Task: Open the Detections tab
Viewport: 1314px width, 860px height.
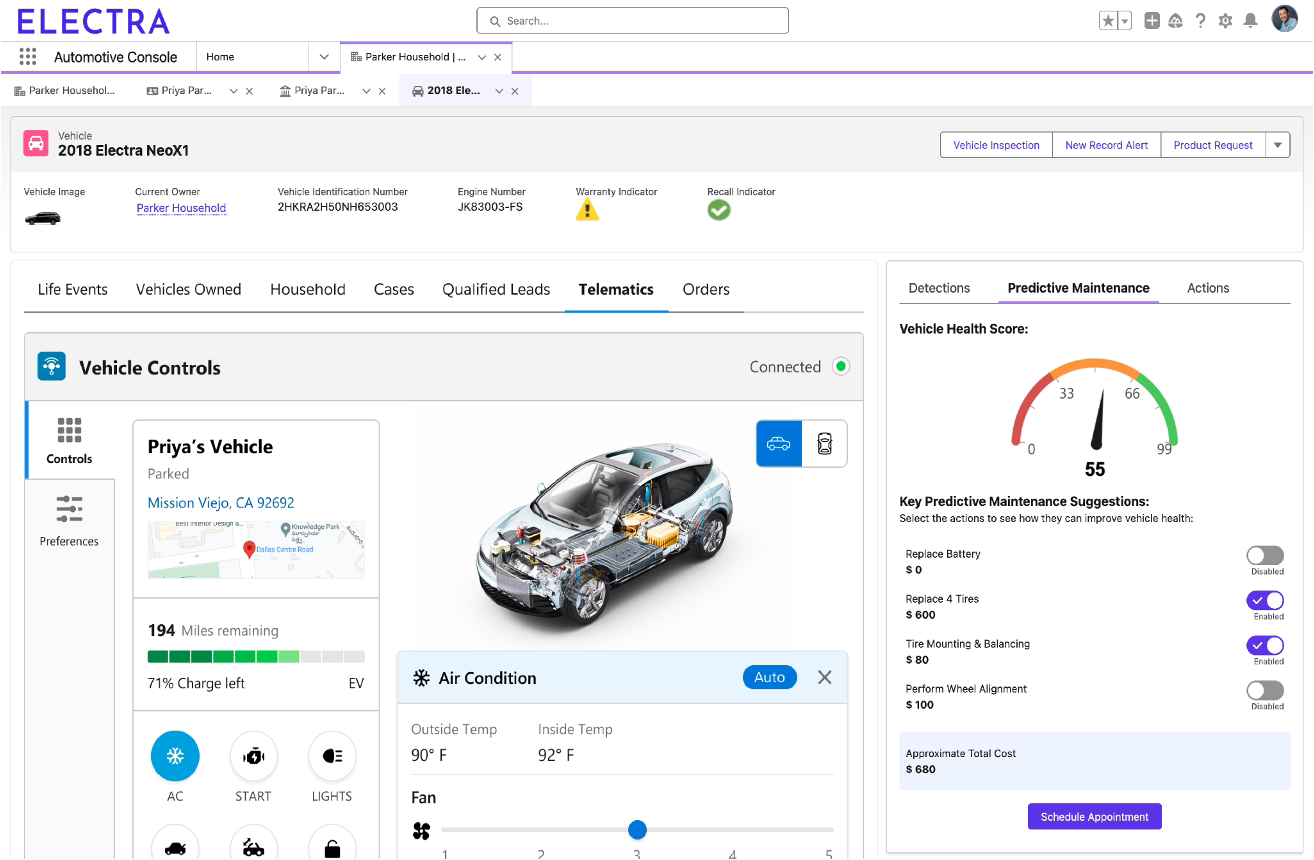Action: 939,288
